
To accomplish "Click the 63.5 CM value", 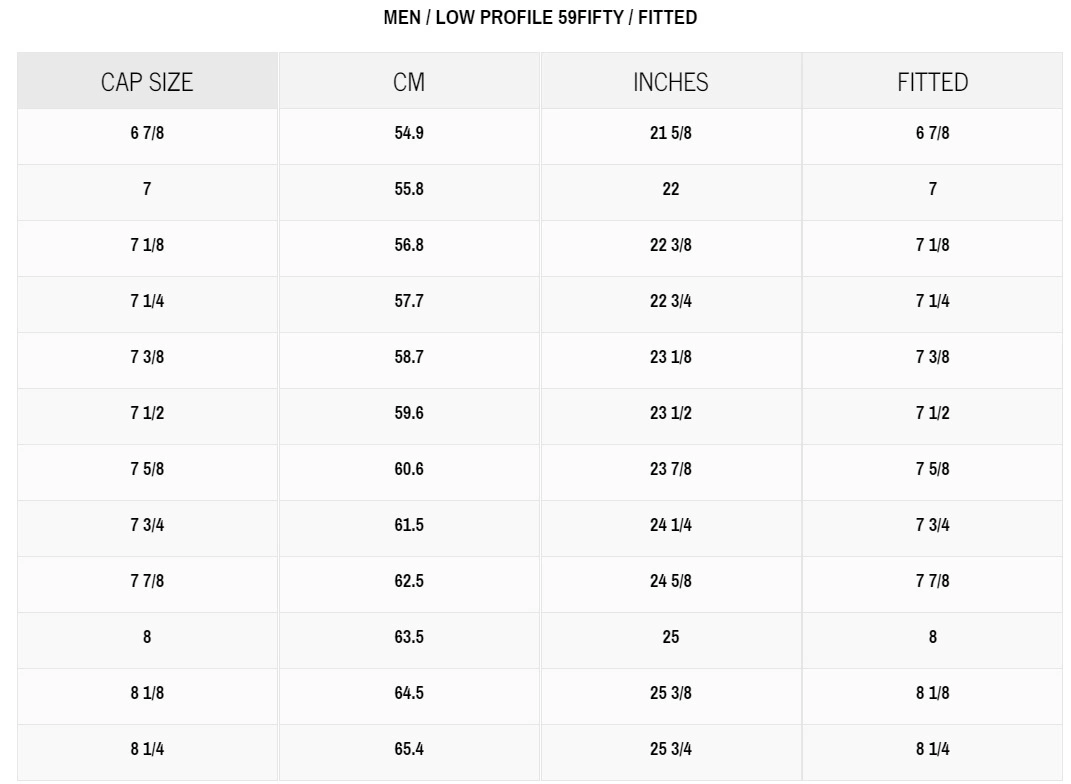I will (x=409, y=637).
